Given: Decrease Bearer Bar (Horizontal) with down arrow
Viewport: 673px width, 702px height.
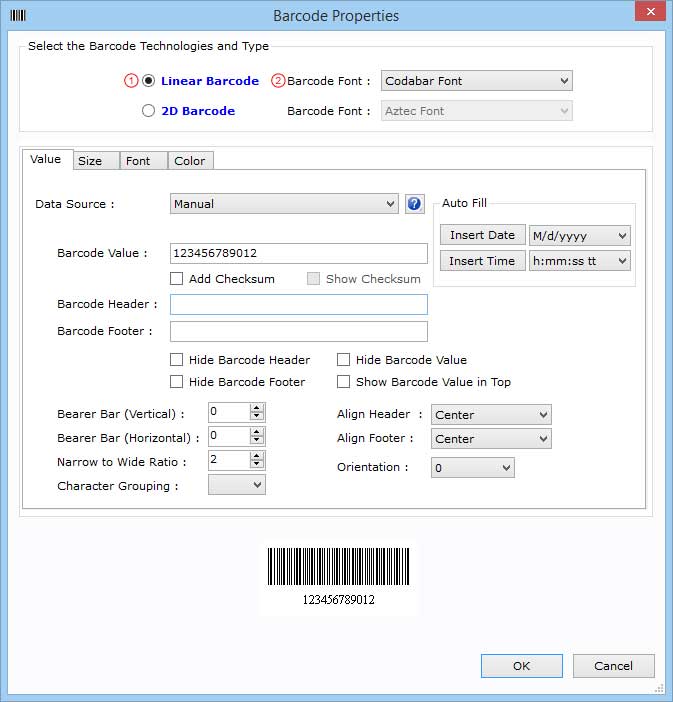Looking at the screenshot, I should (257, 441).
